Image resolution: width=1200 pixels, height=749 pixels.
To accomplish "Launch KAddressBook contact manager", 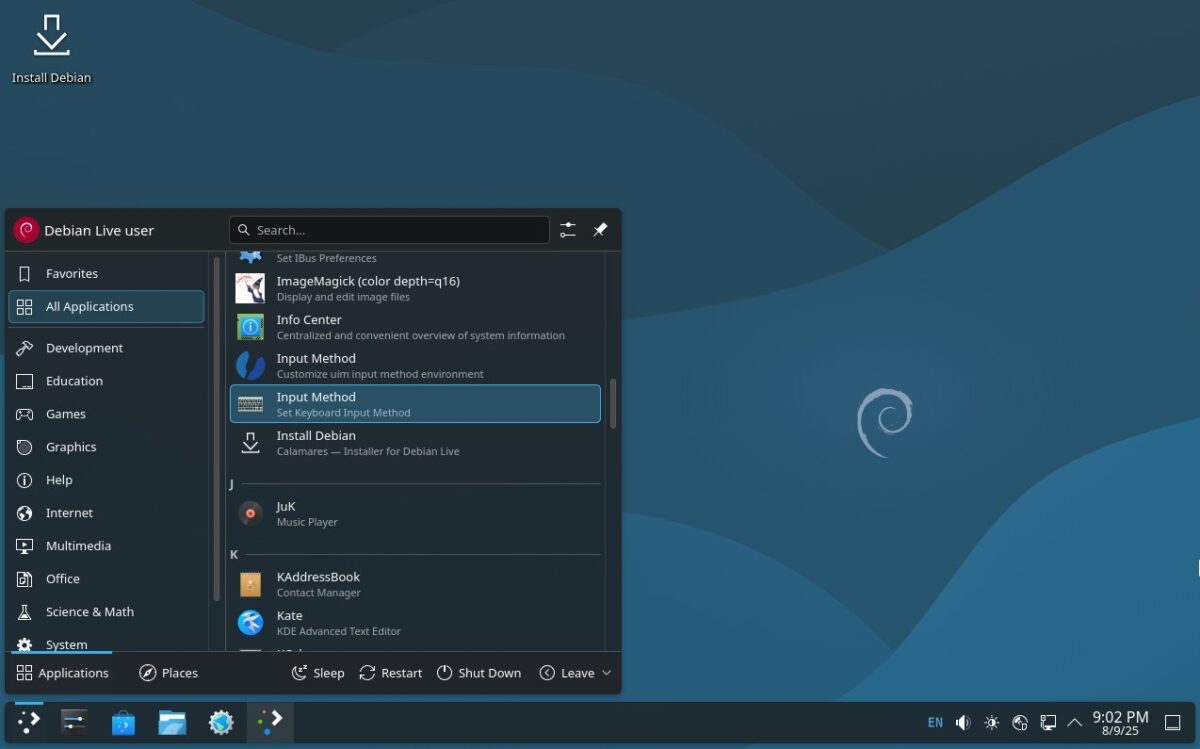I will click(x=415, y=584).
